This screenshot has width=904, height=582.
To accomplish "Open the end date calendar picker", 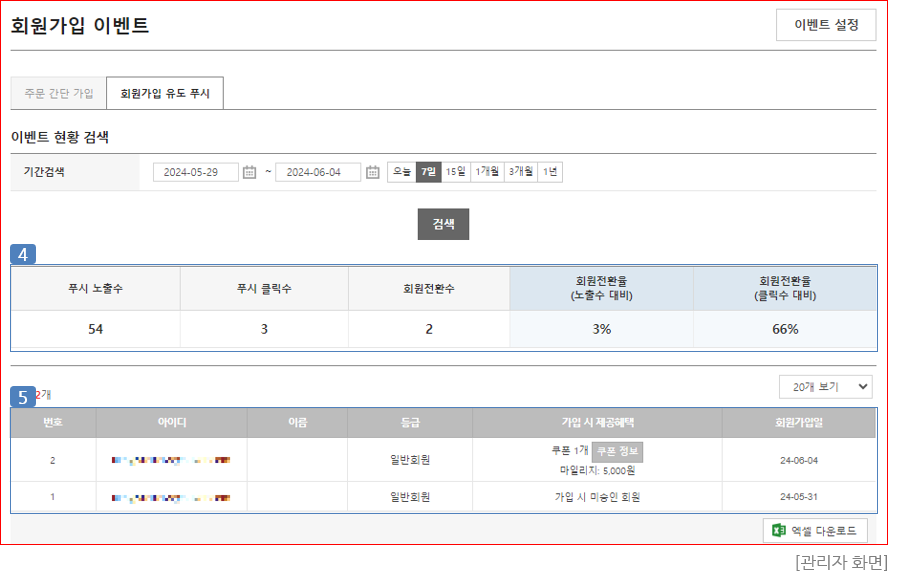I will pyautogui.click(x=372, y=172).
